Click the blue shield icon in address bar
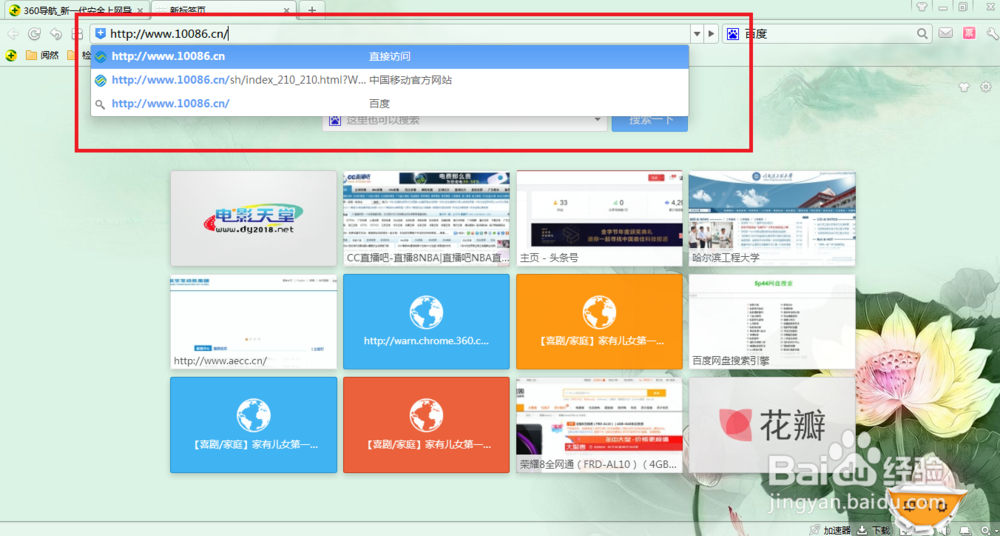1000x536 pixels. 100,34
